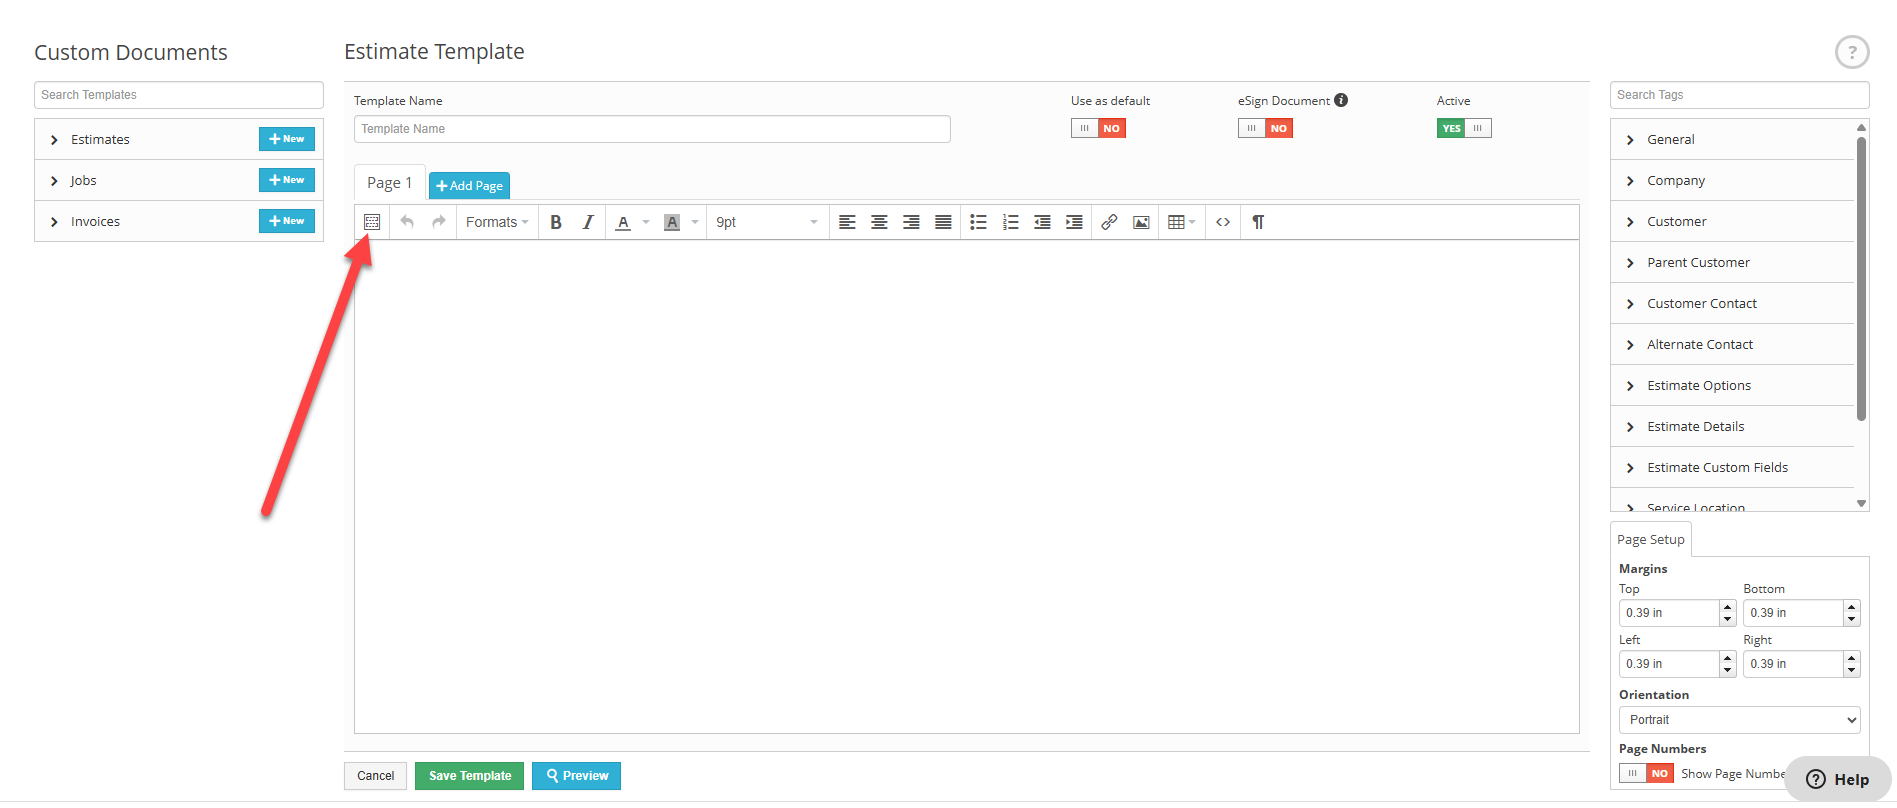The image size is (1897, 808).
Task: Apply the text color button
Action: click(x=623, y=222)
